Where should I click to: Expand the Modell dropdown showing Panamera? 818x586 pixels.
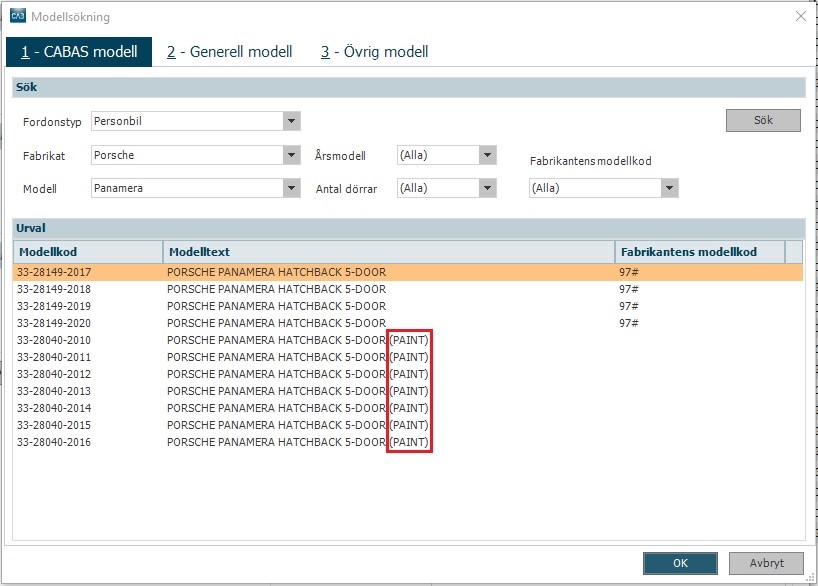(292, 188)
